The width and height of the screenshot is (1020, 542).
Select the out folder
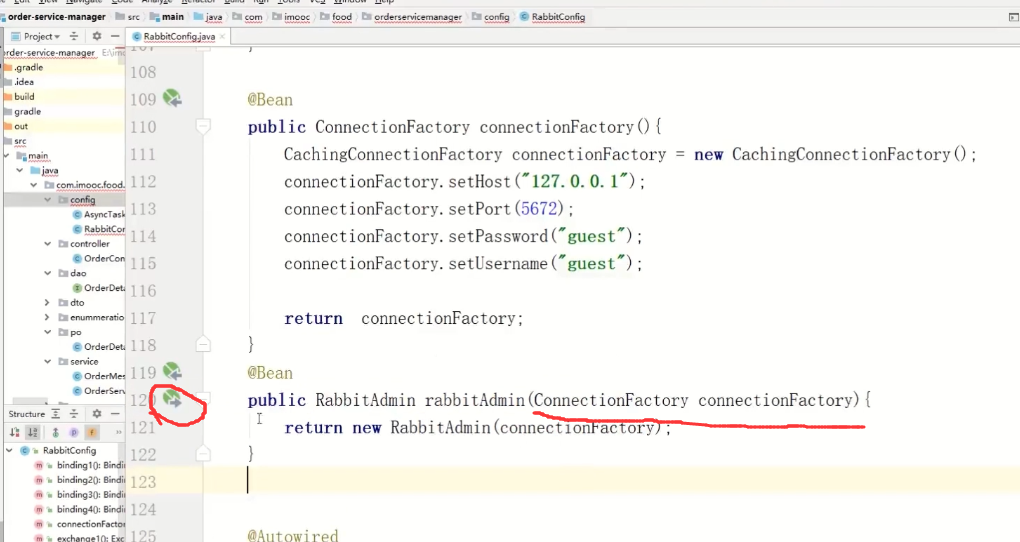pos(16,126)
